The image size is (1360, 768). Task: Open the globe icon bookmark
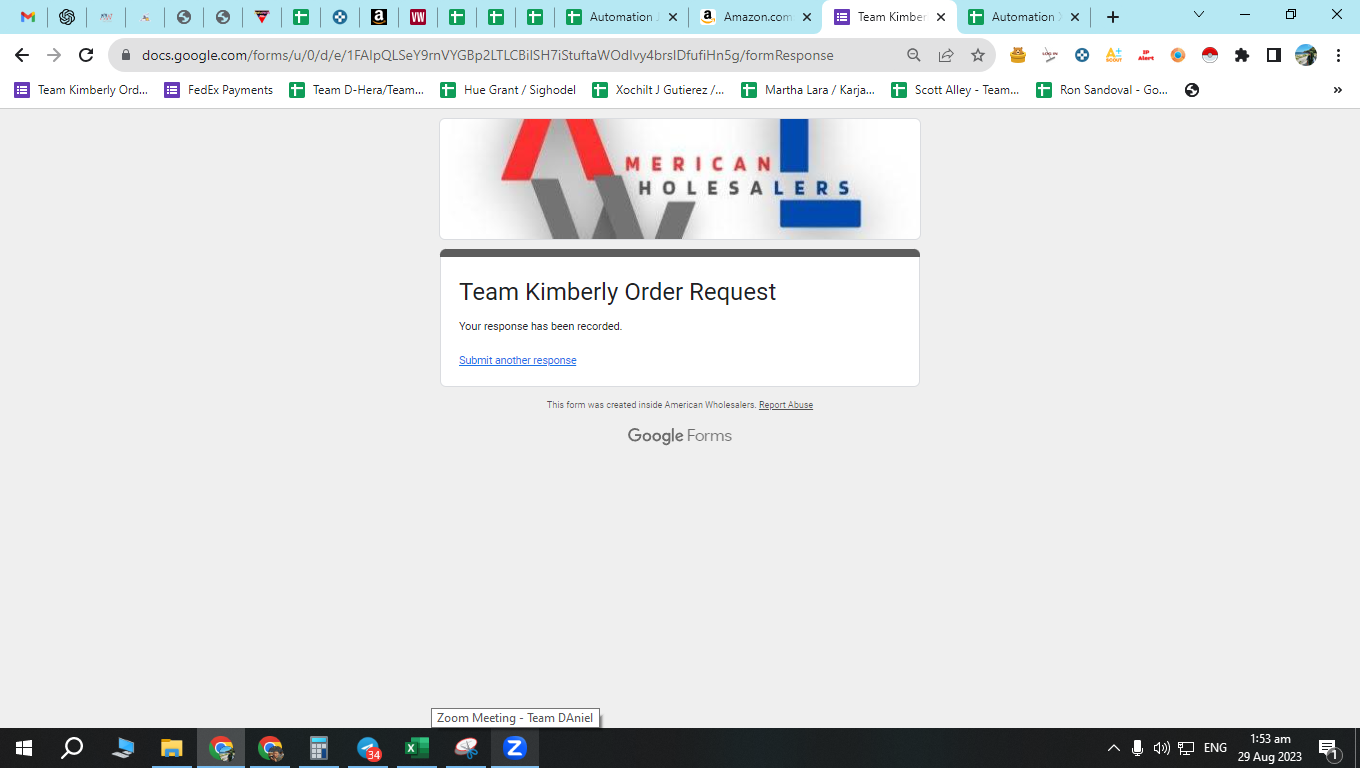tap(1192, 90)
